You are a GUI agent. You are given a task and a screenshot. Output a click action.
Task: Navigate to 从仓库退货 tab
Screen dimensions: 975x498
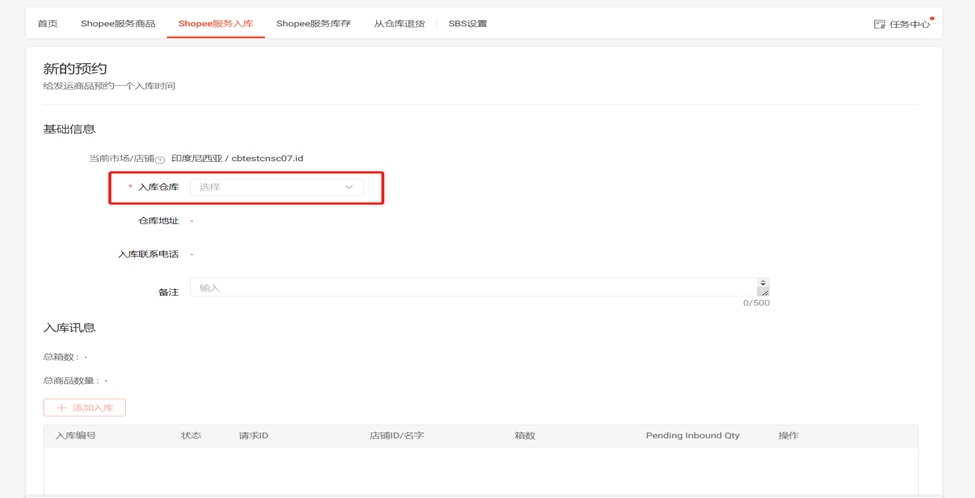[399, 24]
